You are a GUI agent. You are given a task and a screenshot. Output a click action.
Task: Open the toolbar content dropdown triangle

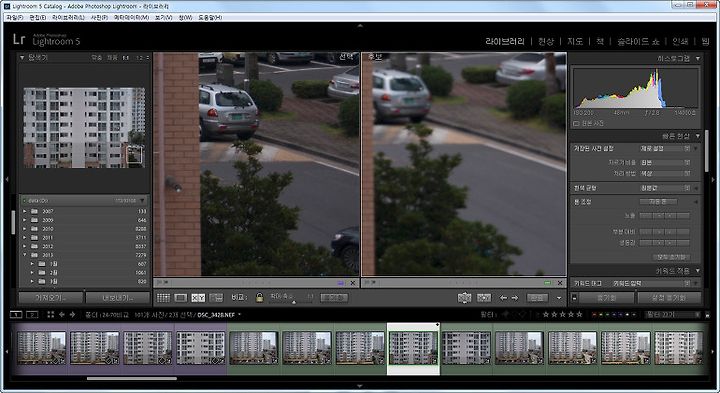pyautogui.click(x=559, y=298)
